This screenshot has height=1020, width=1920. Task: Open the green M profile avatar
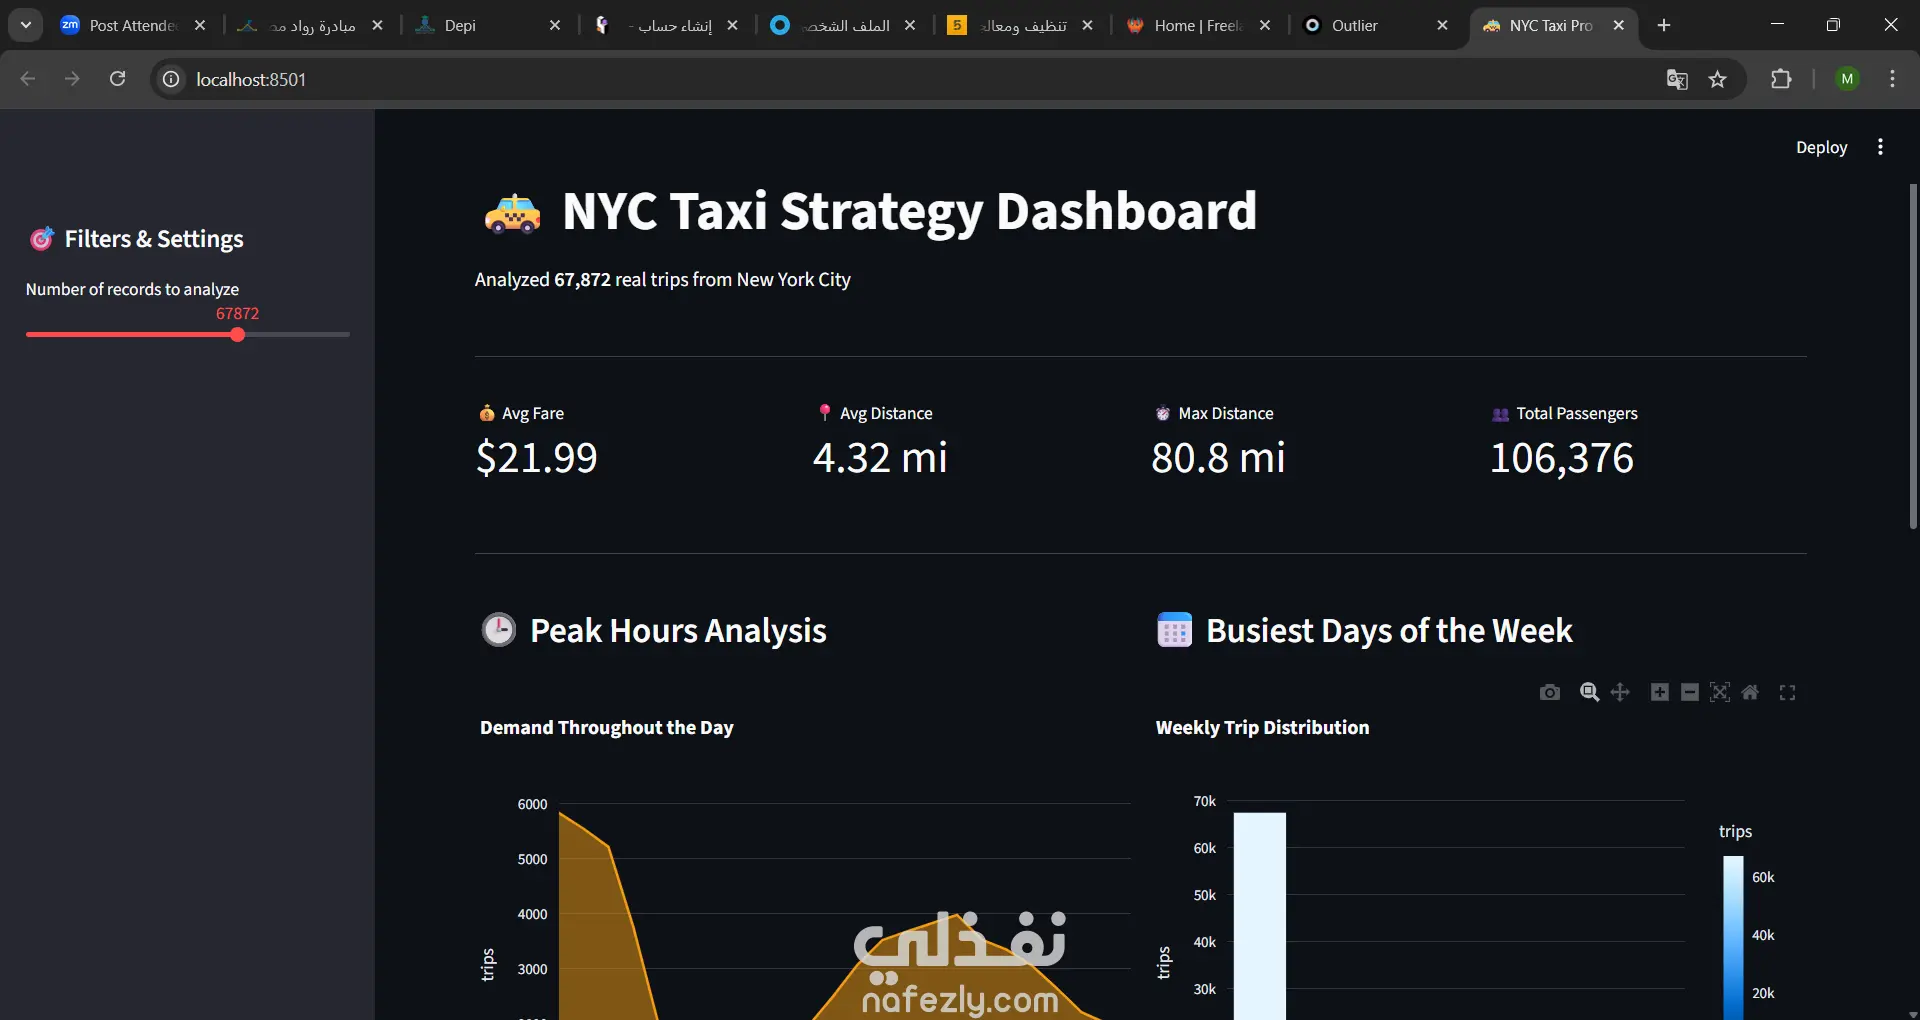click(x=1847, y=79)
